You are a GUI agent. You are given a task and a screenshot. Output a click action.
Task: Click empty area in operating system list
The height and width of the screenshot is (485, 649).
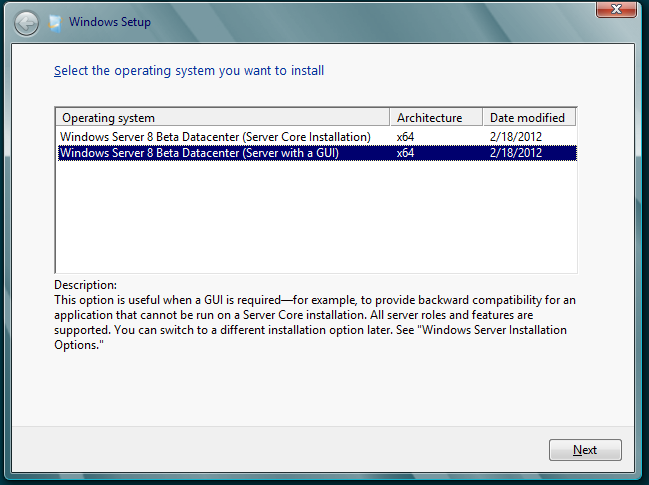(x=317, y=215)
